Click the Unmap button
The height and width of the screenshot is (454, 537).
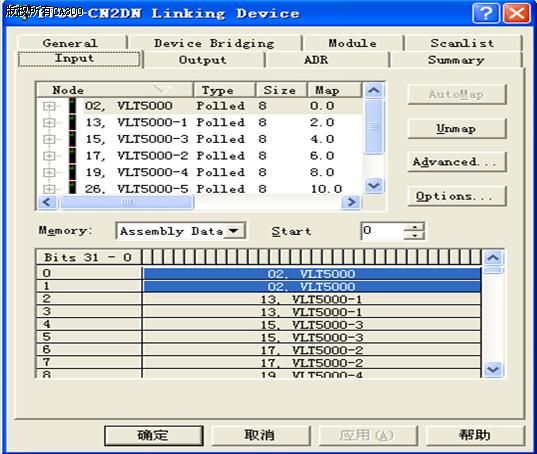click(x=457, y=128)
